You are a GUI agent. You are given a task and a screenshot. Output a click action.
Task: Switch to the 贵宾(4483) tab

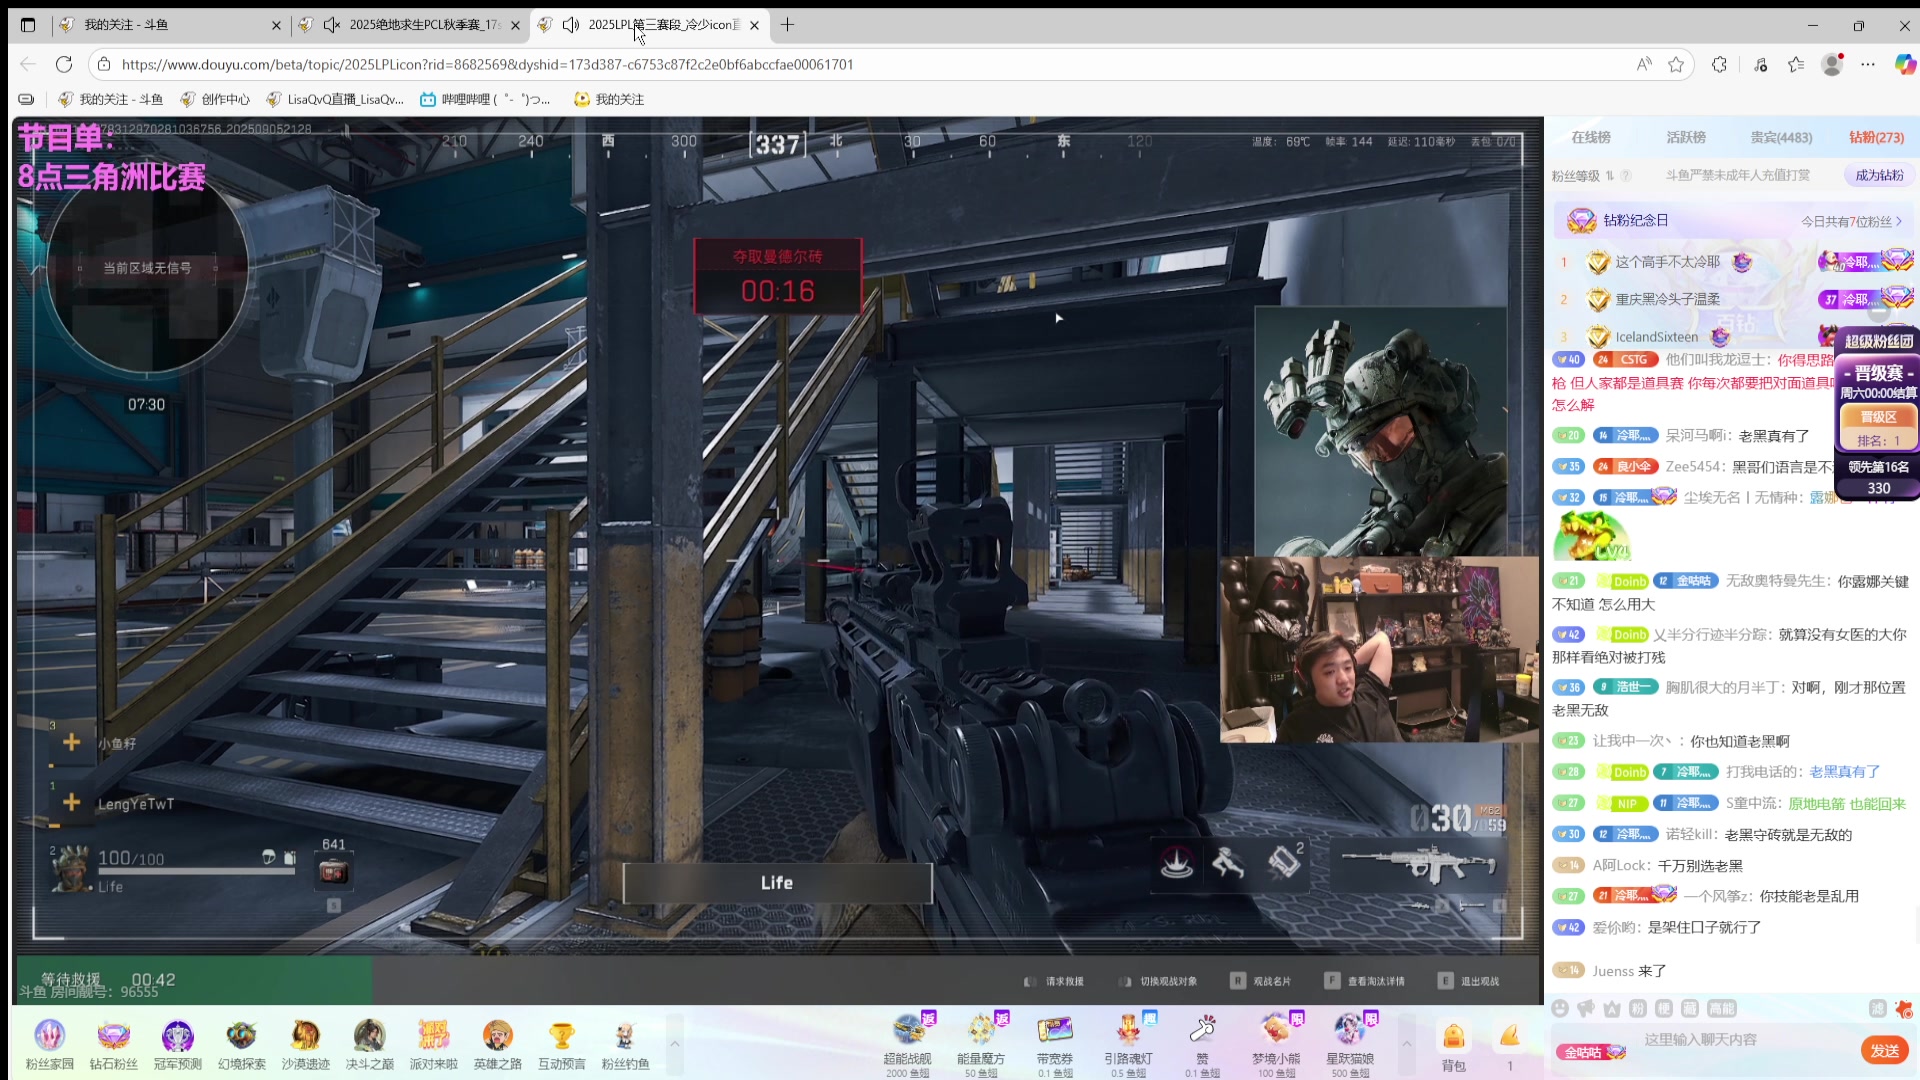pos(1781,138)
